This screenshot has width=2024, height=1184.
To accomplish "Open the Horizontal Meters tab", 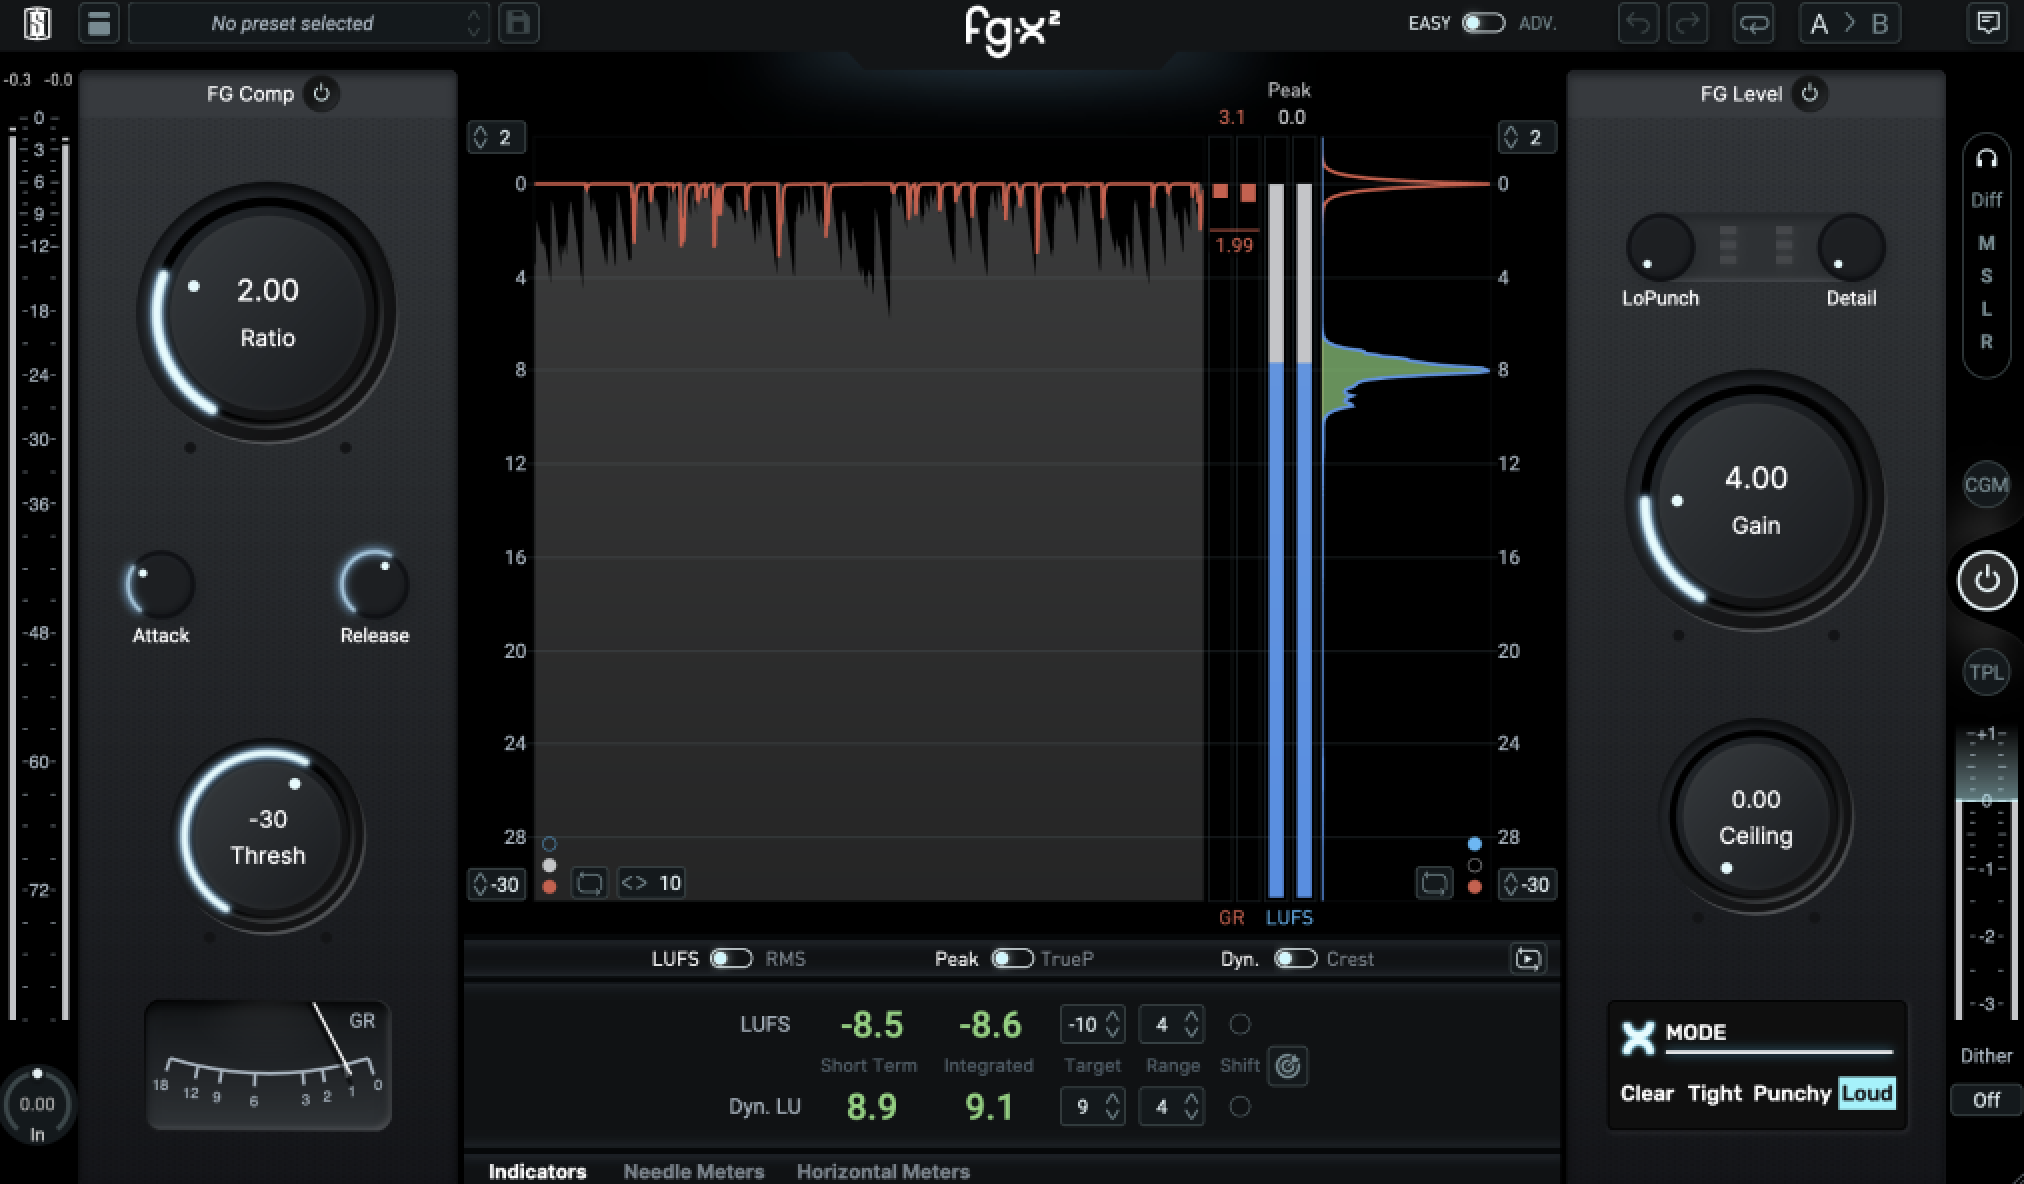I will 881,1171.
